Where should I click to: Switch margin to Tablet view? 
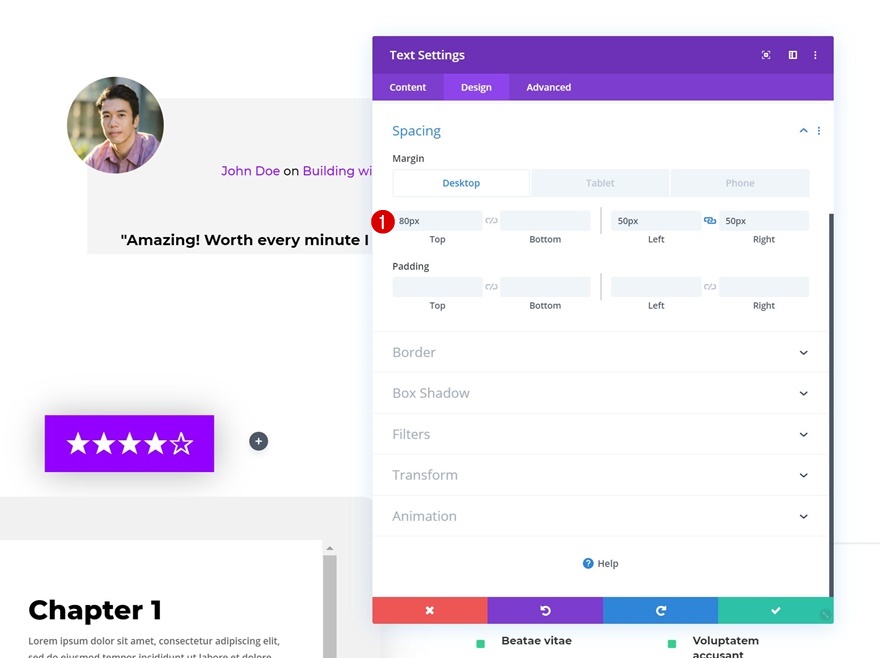pos(600,183)
